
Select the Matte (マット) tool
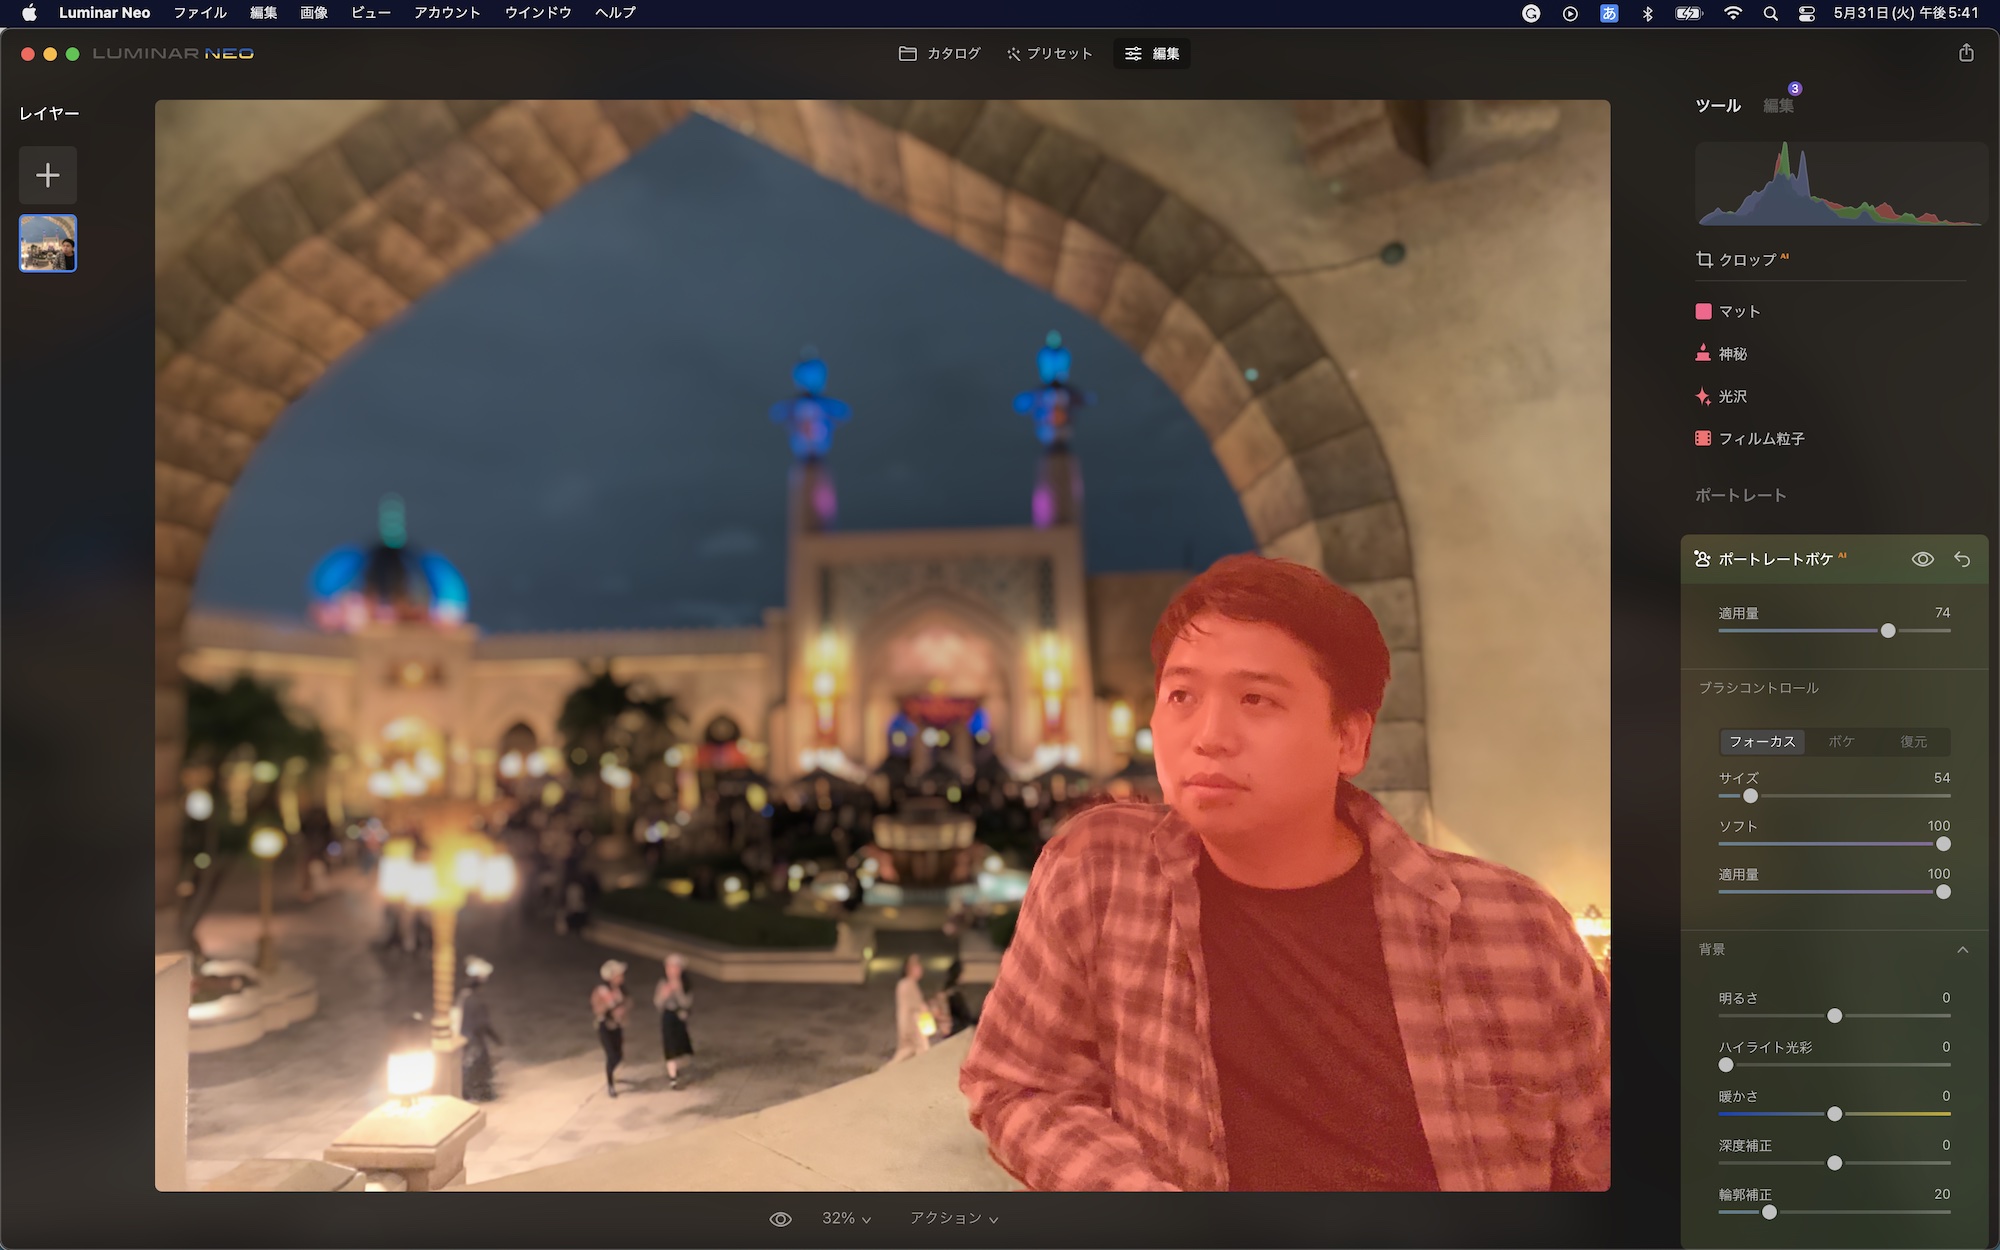click(1738, 312)
